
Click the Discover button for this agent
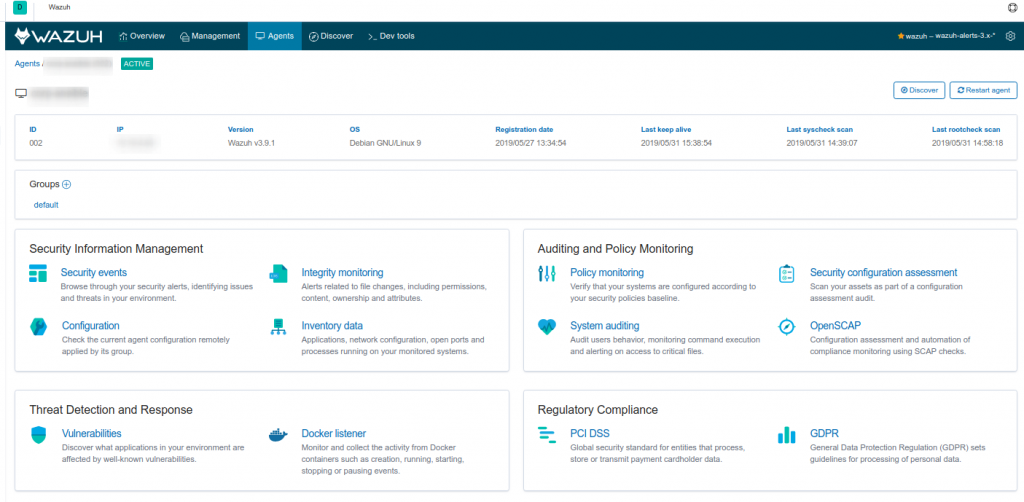pyautogui.click(x=919, y=90)
